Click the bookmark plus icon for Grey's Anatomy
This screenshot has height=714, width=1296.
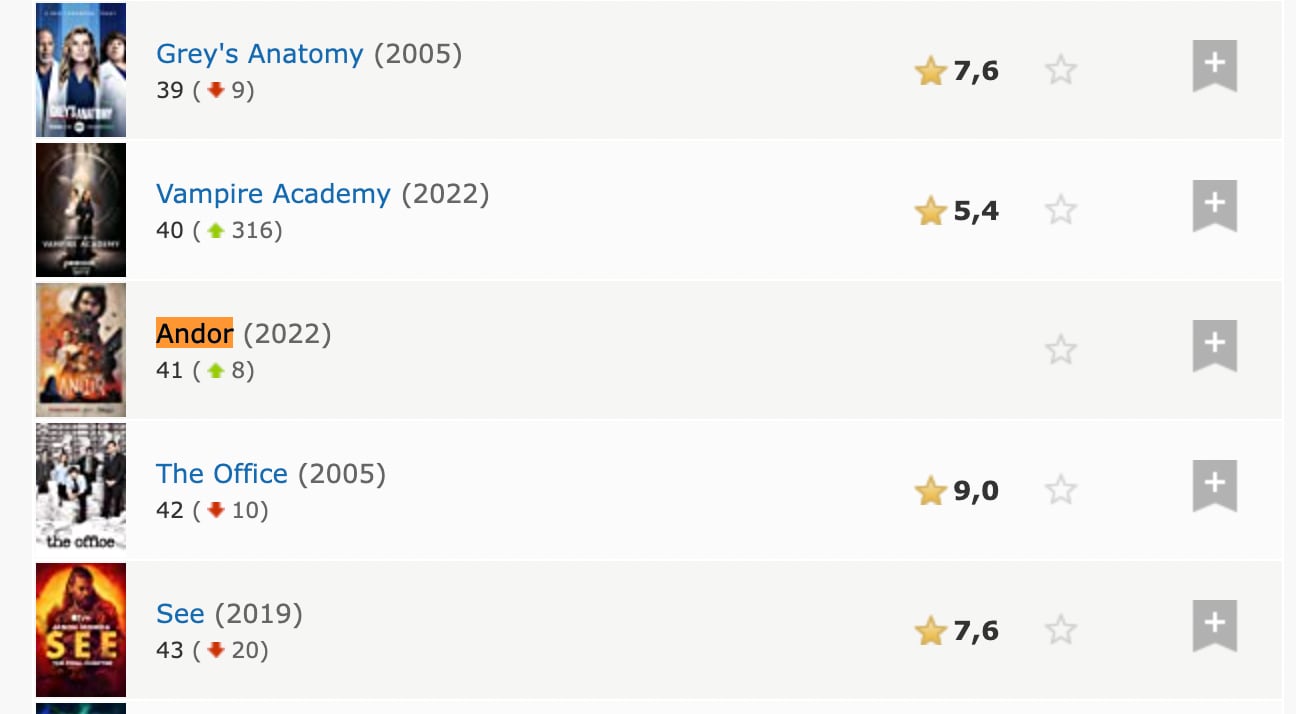[x=1214, y=64]
